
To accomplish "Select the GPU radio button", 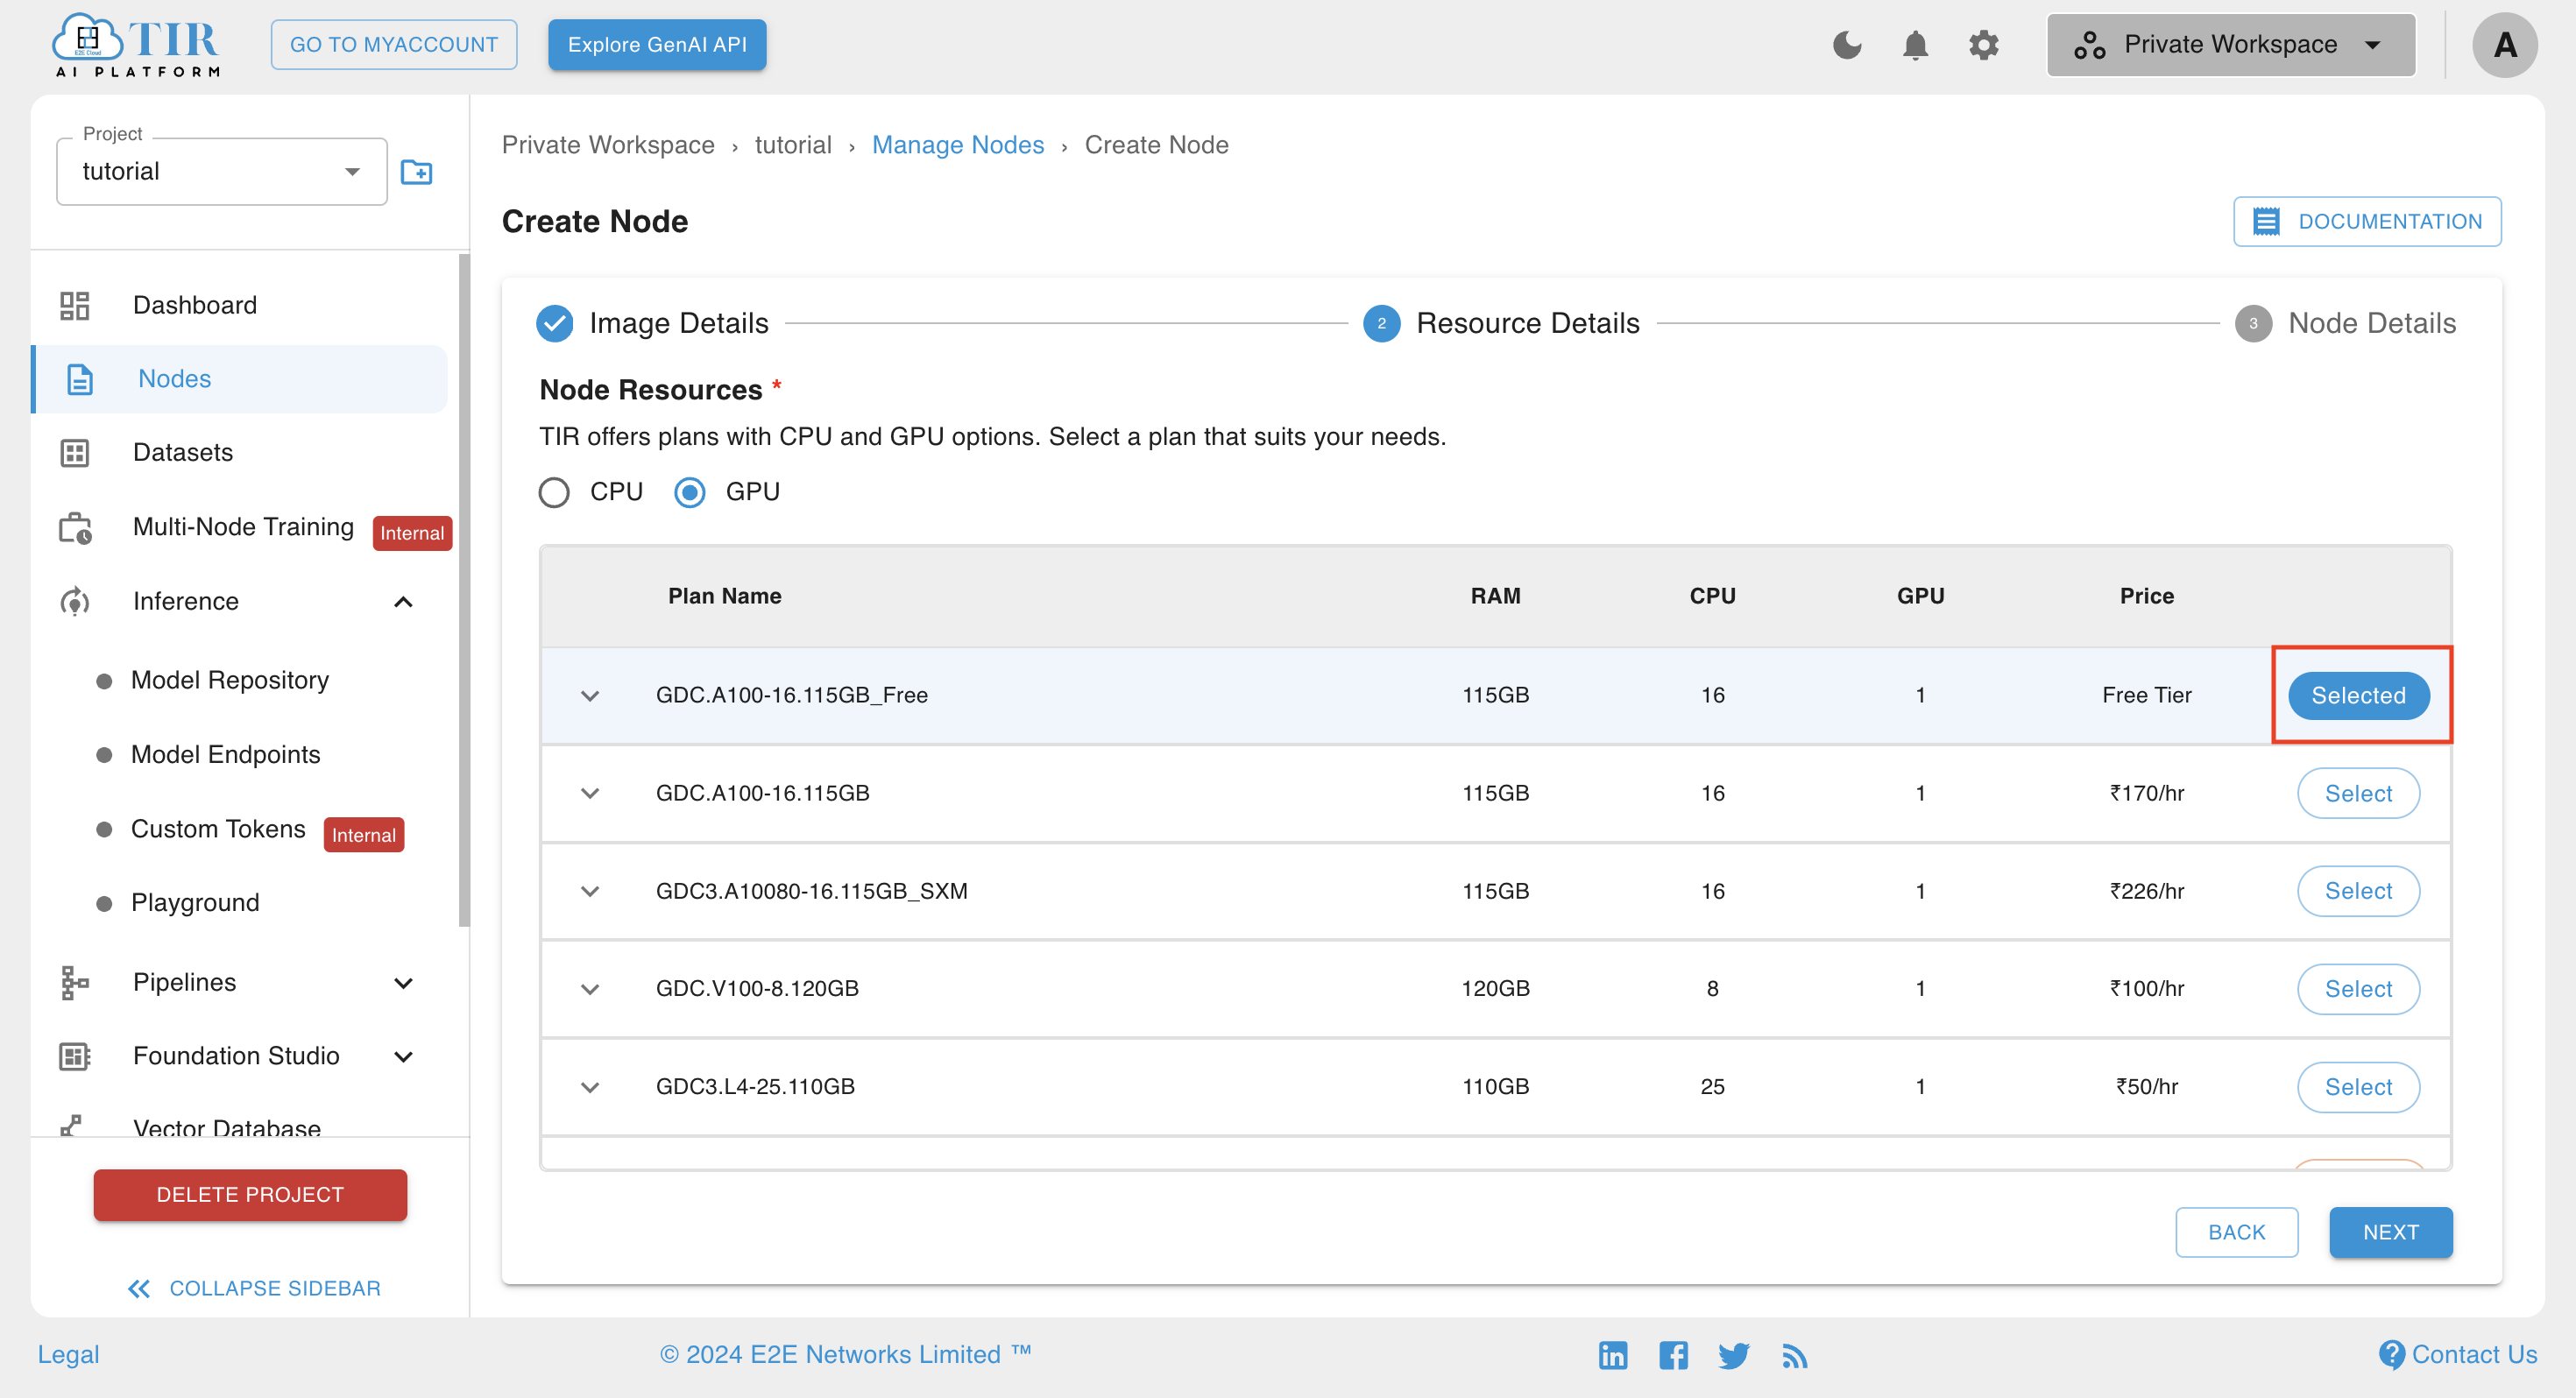I will (689, 492).
